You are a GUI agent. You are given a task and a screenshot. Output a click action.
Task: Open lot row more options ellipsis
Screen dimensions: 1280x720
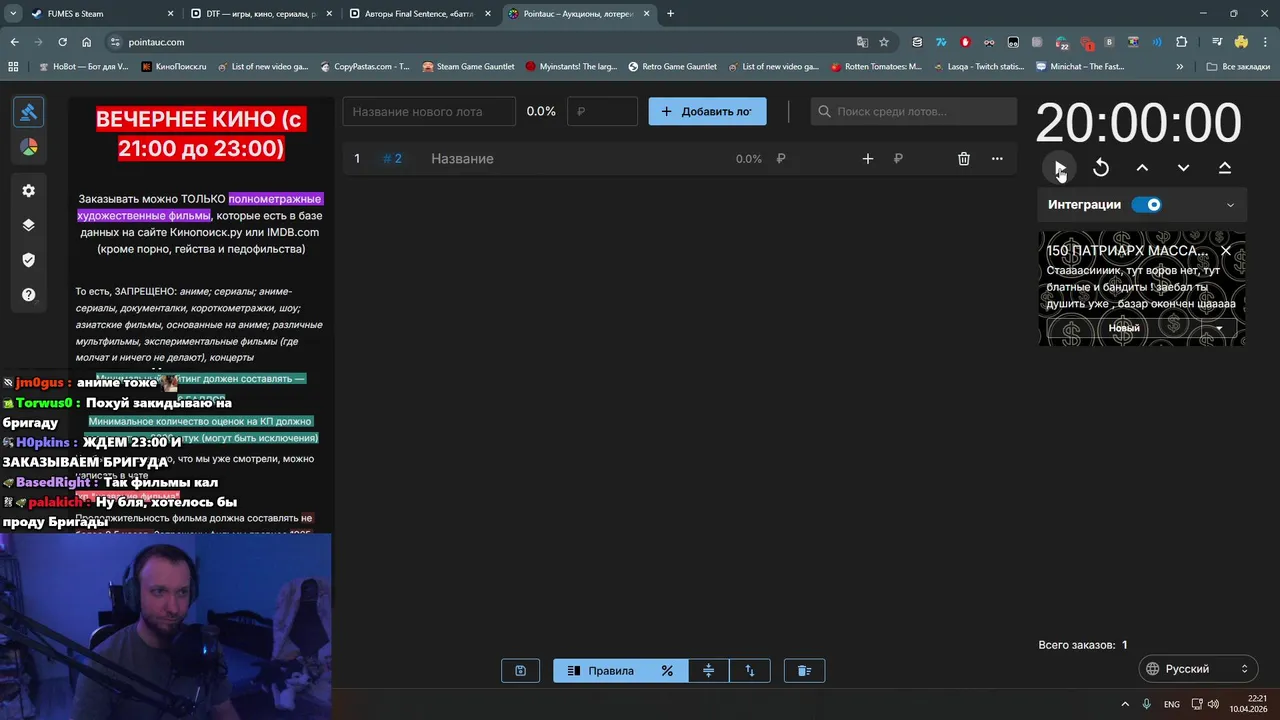(x=997, y=159)
